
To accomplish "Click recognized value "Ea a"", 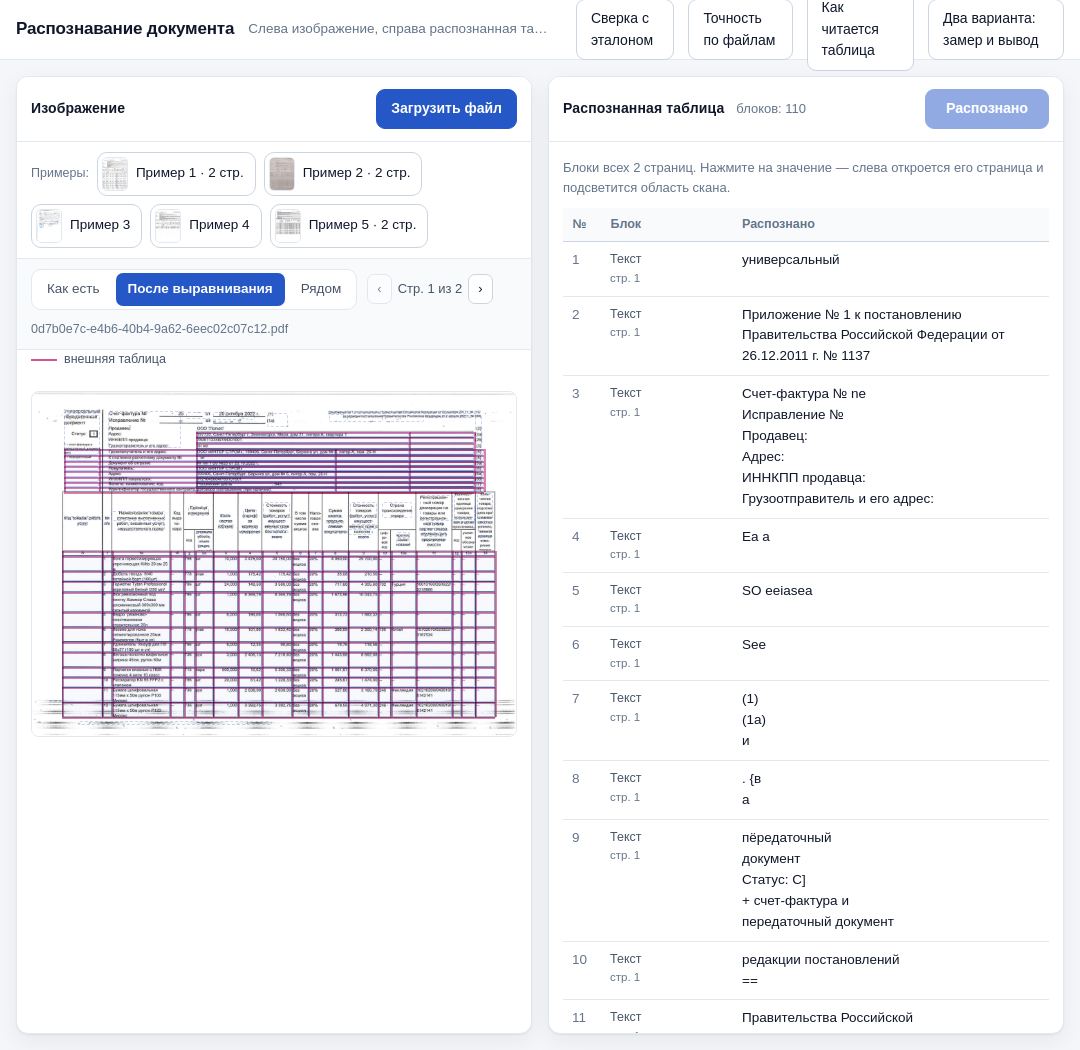I will [x=756, y=537].
